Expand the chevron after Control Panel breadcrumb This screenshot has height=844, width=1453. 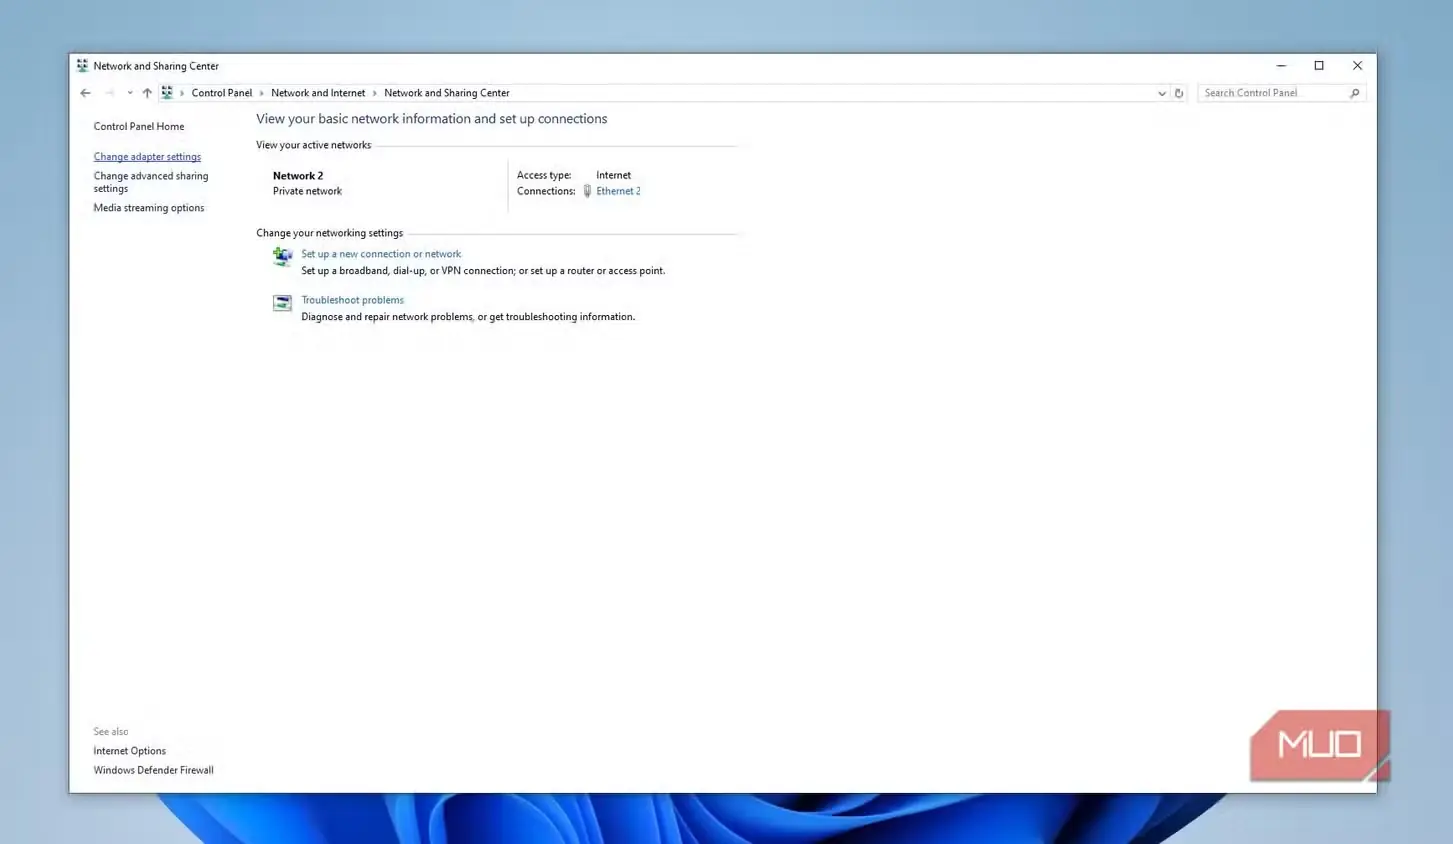pos(262,93)
